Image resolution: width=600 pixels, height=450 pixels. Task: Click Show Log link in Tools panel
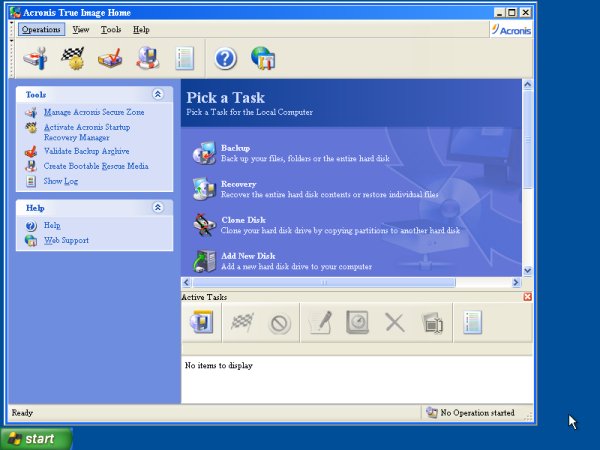60,181
